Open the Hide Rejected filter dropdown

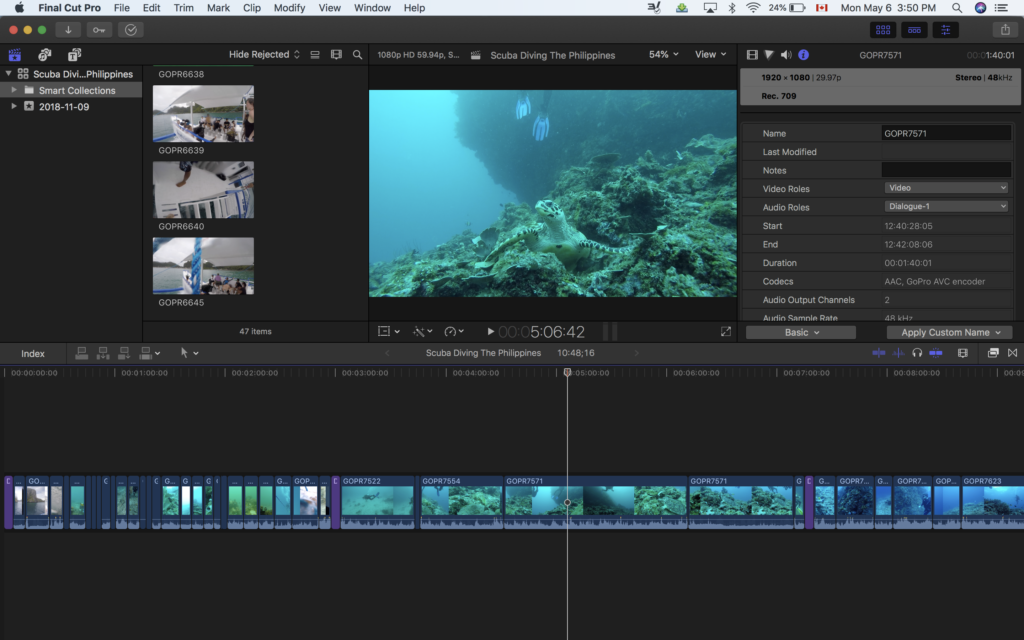(264, 55)
